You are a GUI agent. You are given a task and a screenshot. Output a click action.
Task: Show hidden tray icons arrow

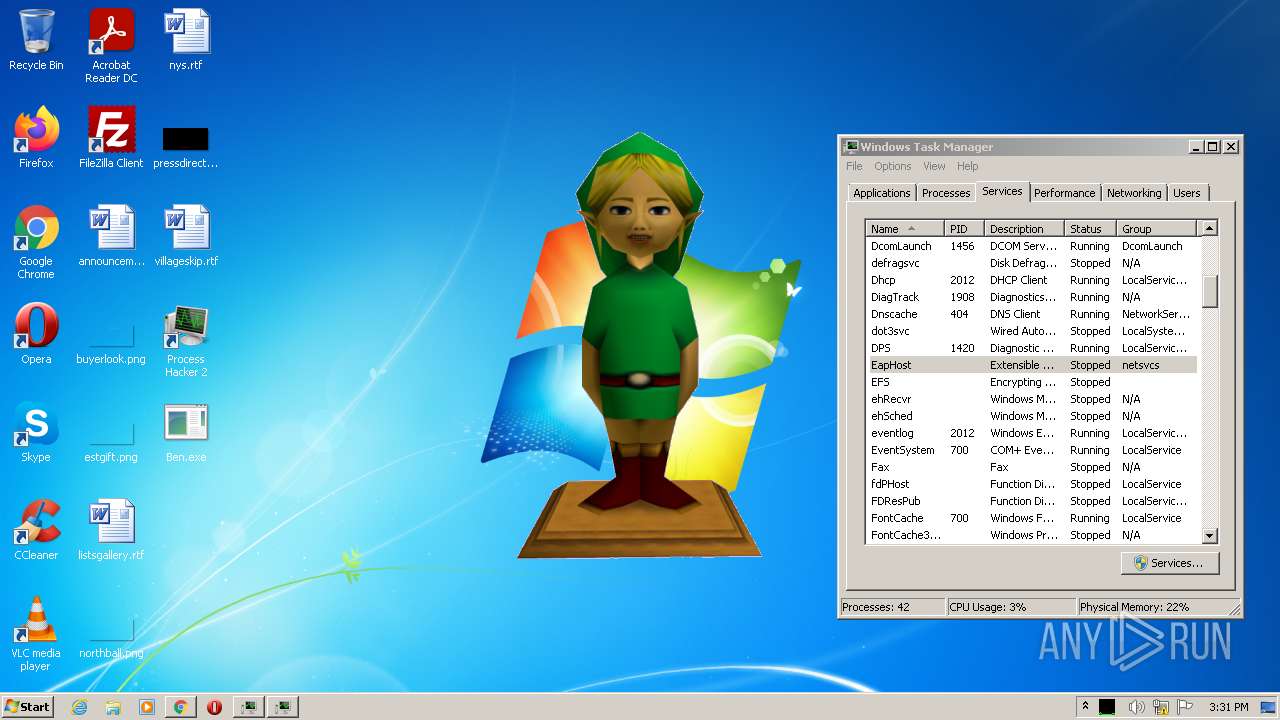coord(1085,706)
